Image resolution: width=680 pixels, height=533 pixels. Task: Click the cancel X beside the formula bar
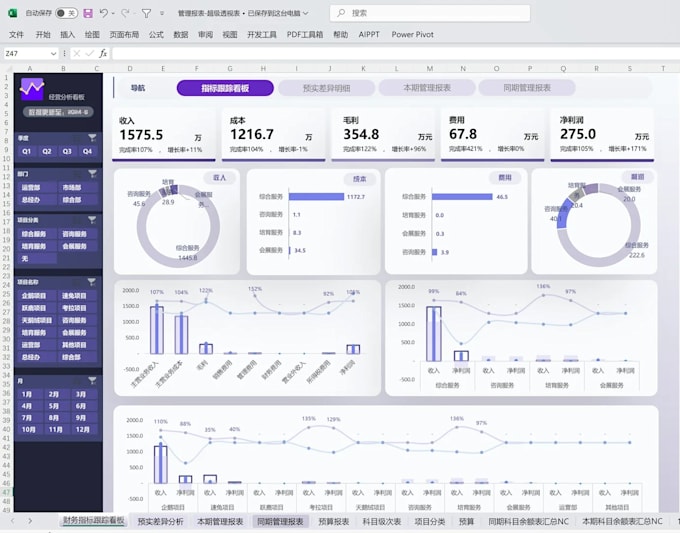click(77, 53)
